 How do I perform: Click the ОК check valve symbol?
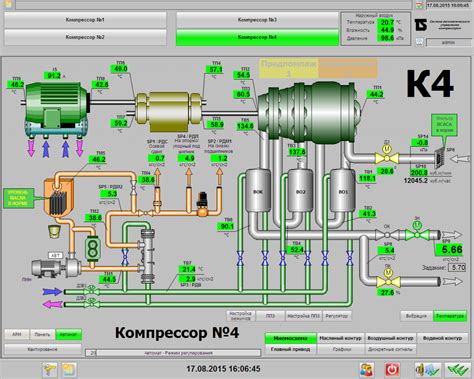click(387, 234)
